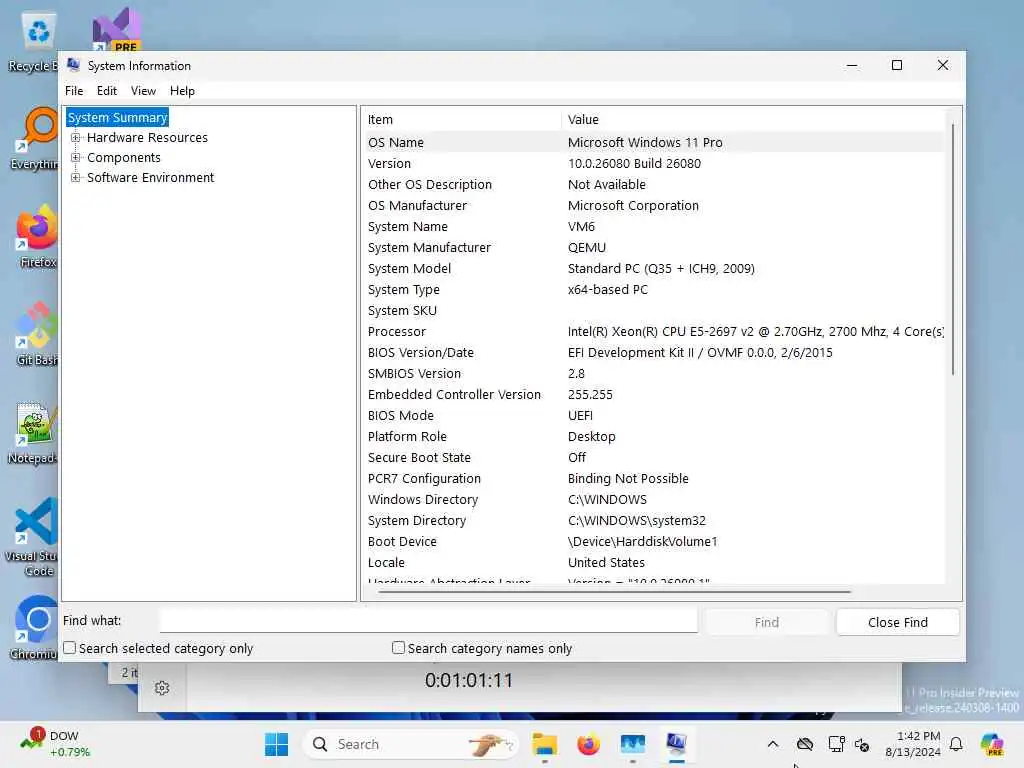1024x768 pixels.
Task: Click the Close Find button
Action: tap(898, 622)
